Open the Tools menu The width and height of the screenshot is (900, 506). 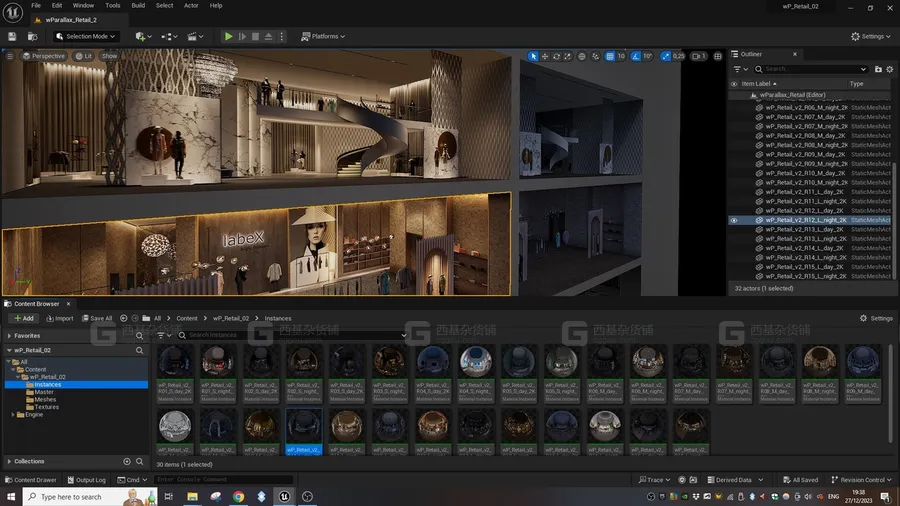[112, 5]
